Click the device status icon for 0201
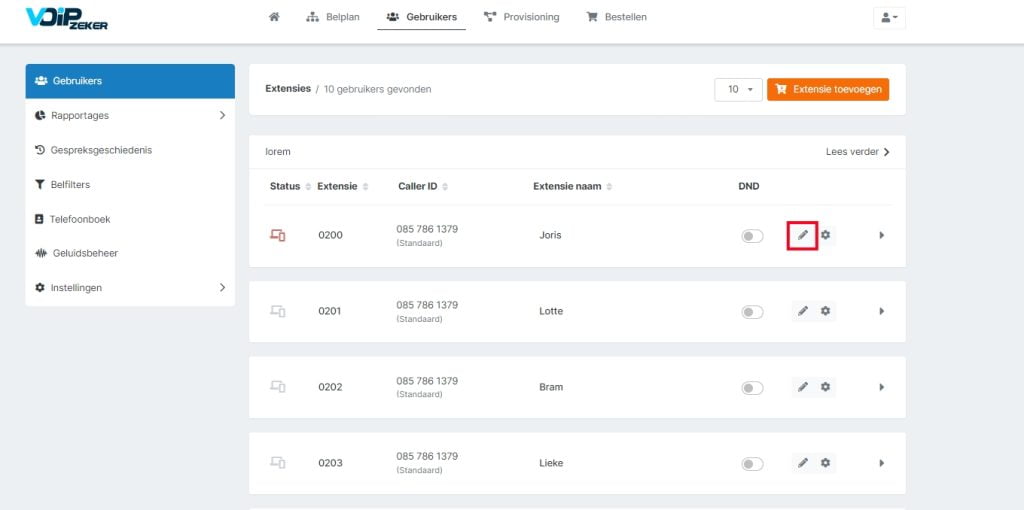The width and height of the screenshot is (1024, 510). (x=278, y=311)
